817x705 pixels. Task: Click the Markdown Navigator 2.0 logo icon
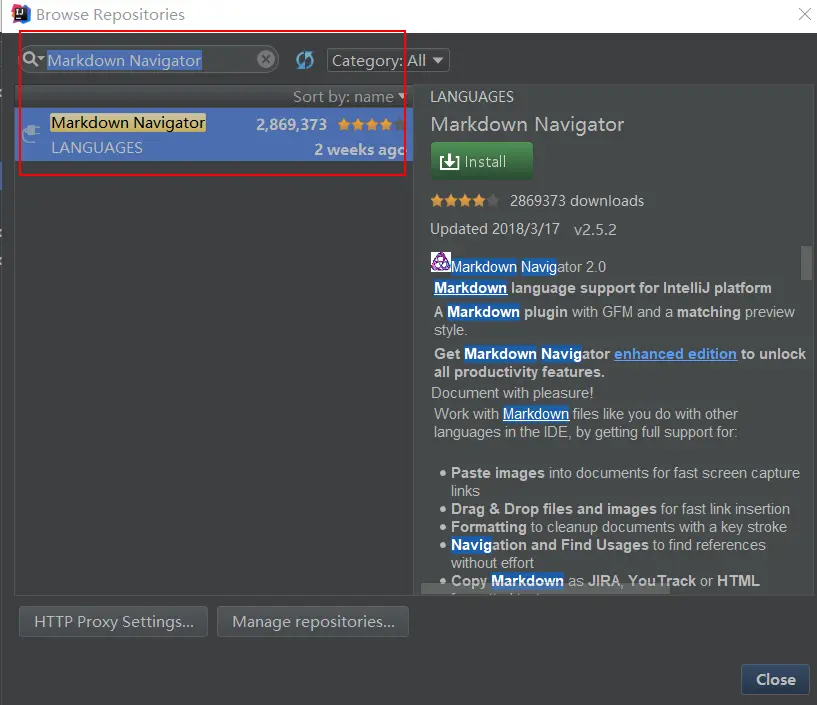click(x=440, y=262)
